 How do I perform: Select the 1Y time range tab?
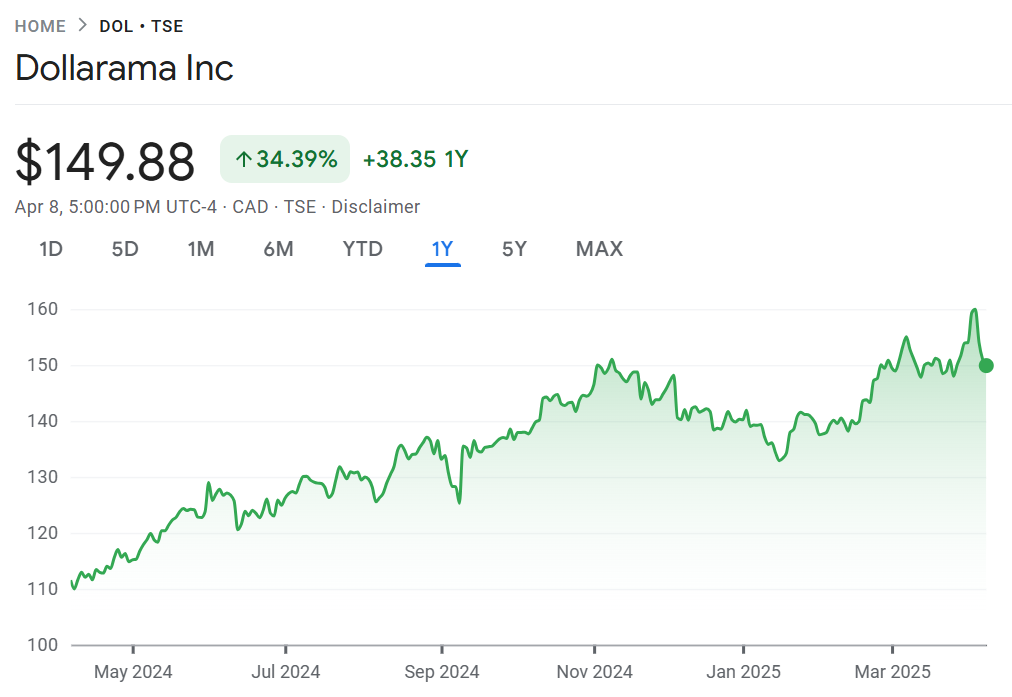point(442,249)
